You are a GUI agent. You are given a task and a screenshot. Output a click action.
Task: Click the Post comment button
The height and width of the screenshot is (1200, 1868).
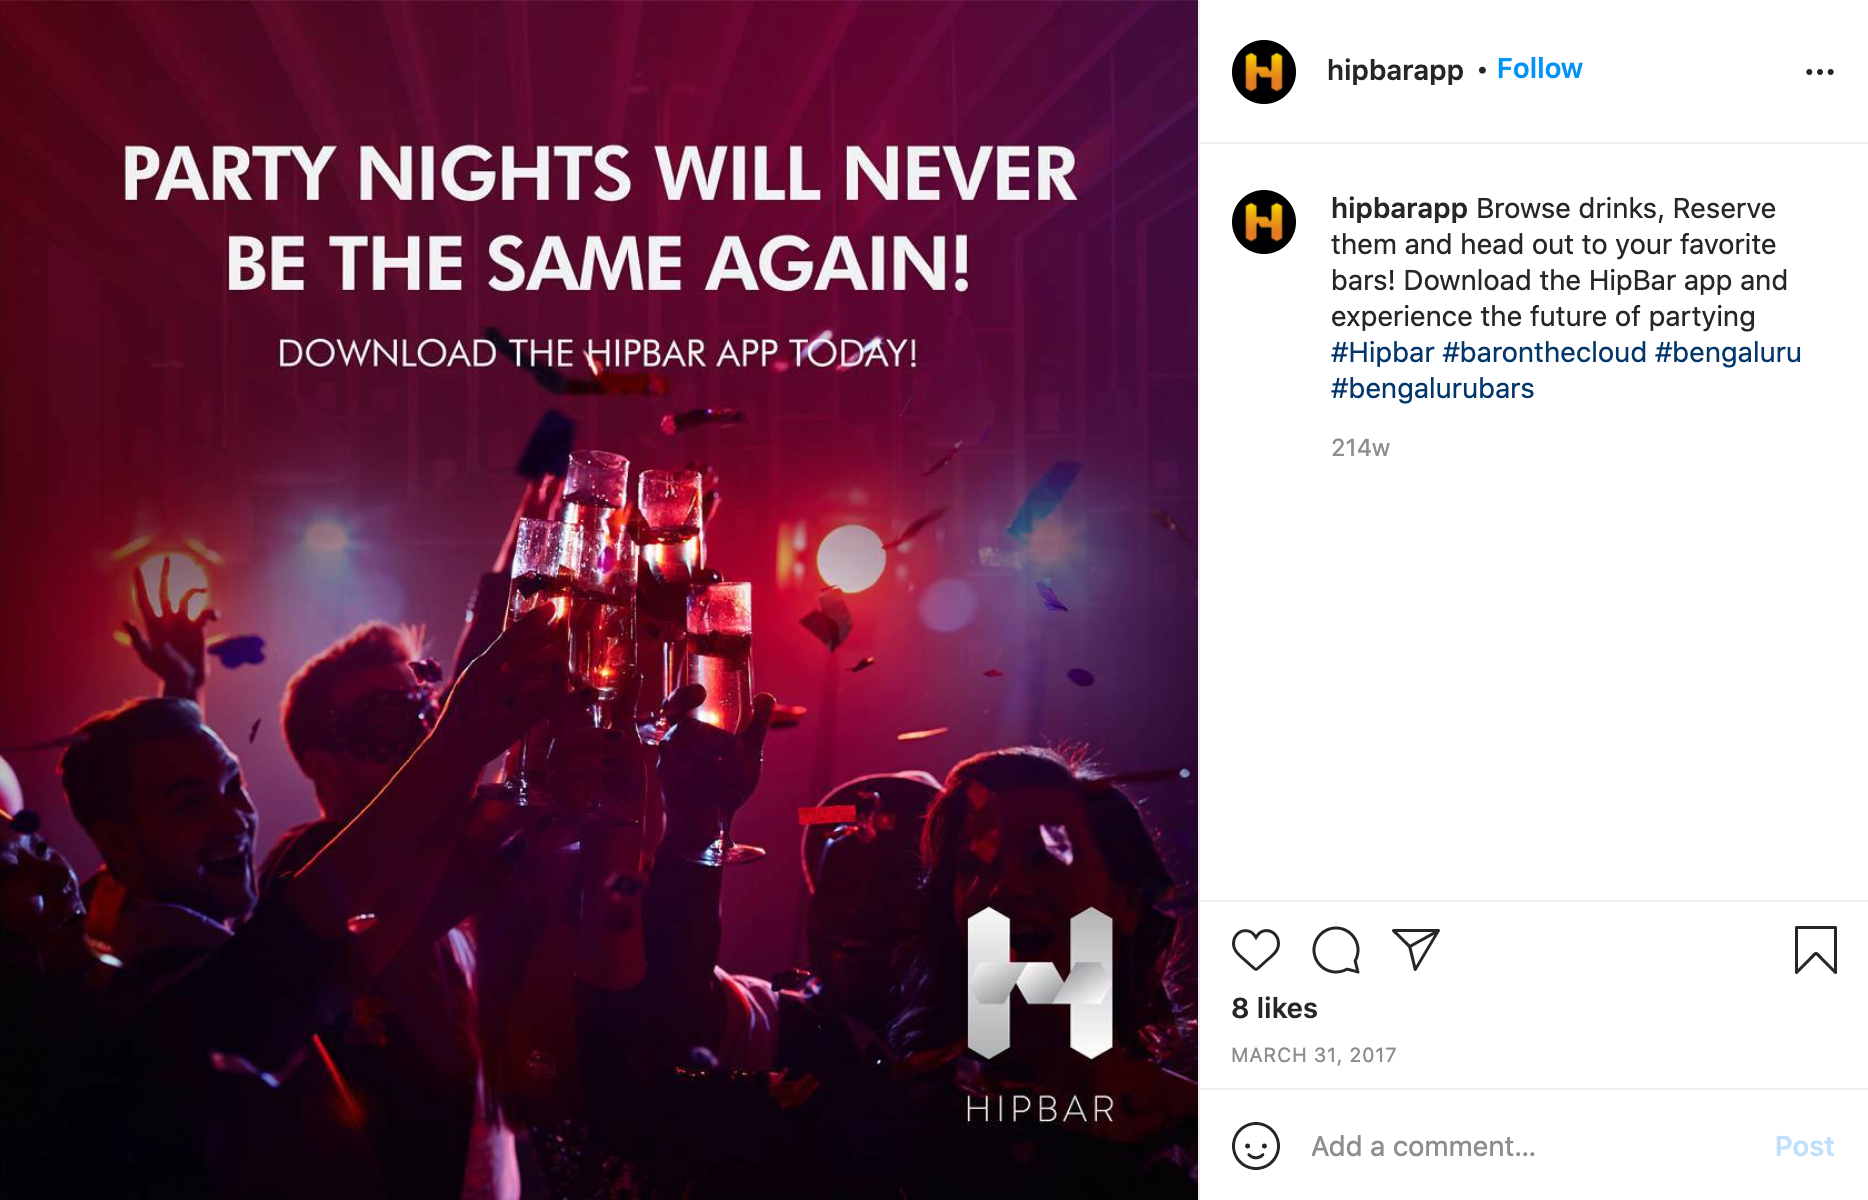1804,1146
